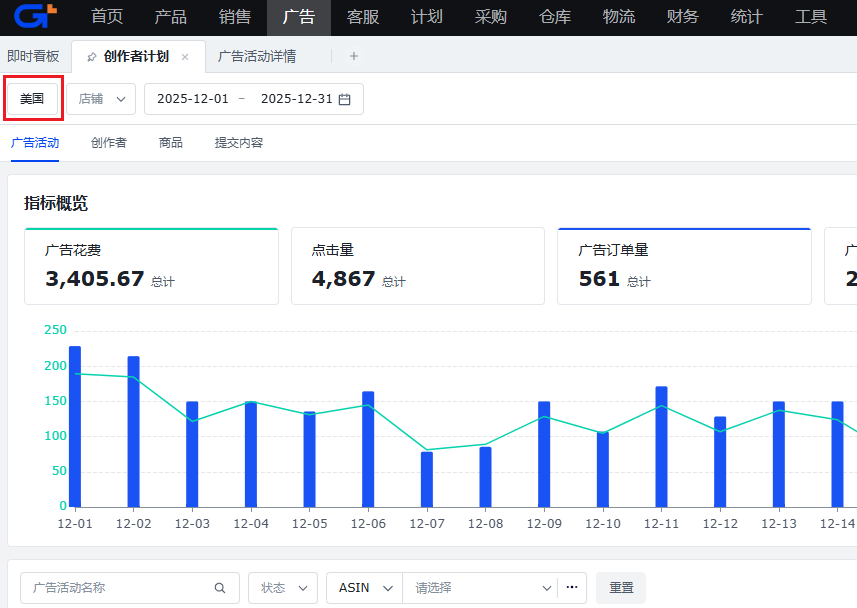The image size is (857, 608).
Task: Click the 美国 country selector
Action: (32, 99)
